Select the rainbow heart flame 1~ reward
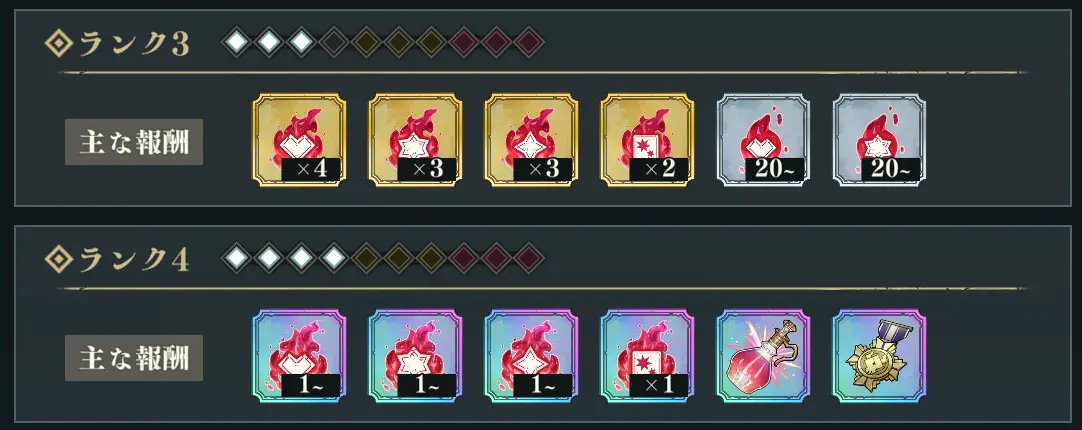Screen dimensions: 1082x430 click(299, 356)
